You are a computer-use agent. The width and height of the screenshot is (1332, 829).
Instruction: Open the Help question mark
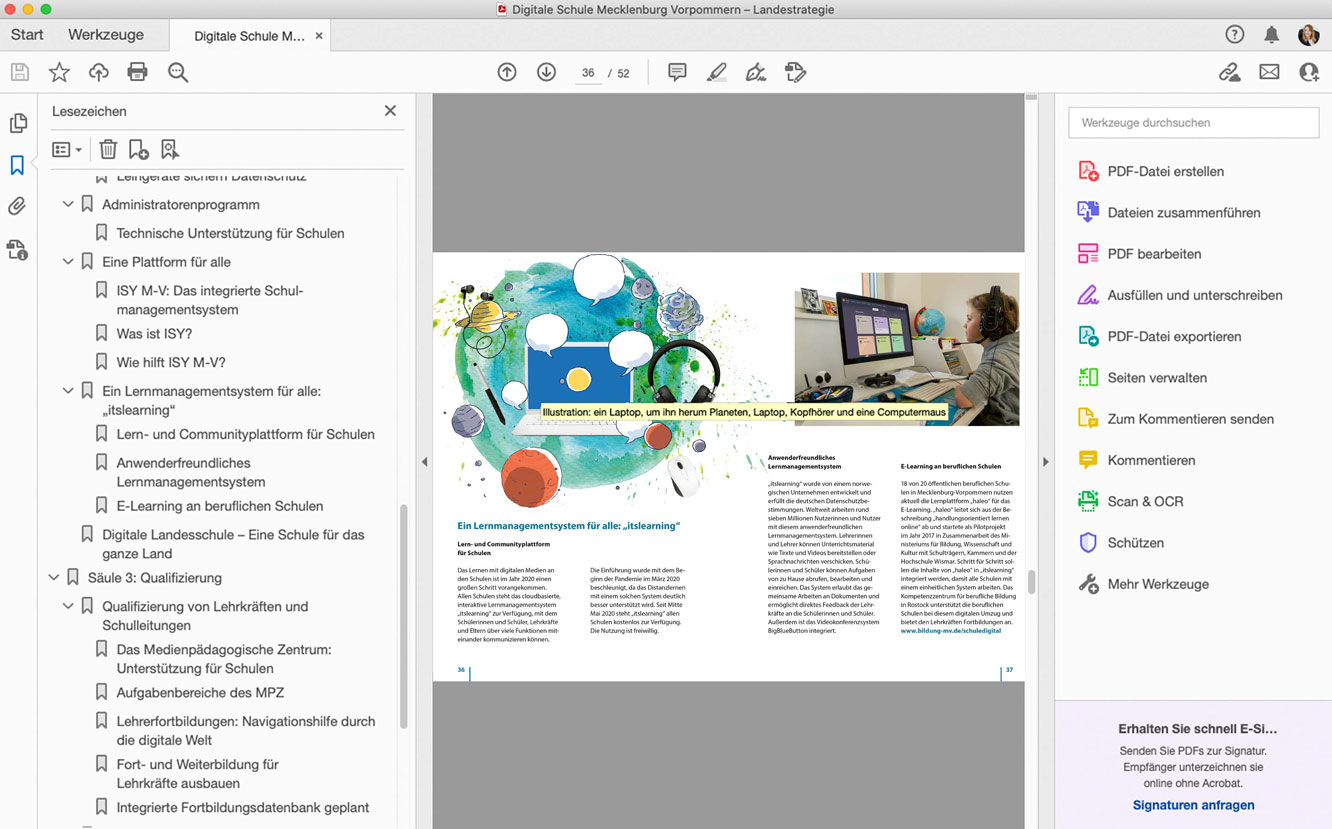pos(1235,35)
